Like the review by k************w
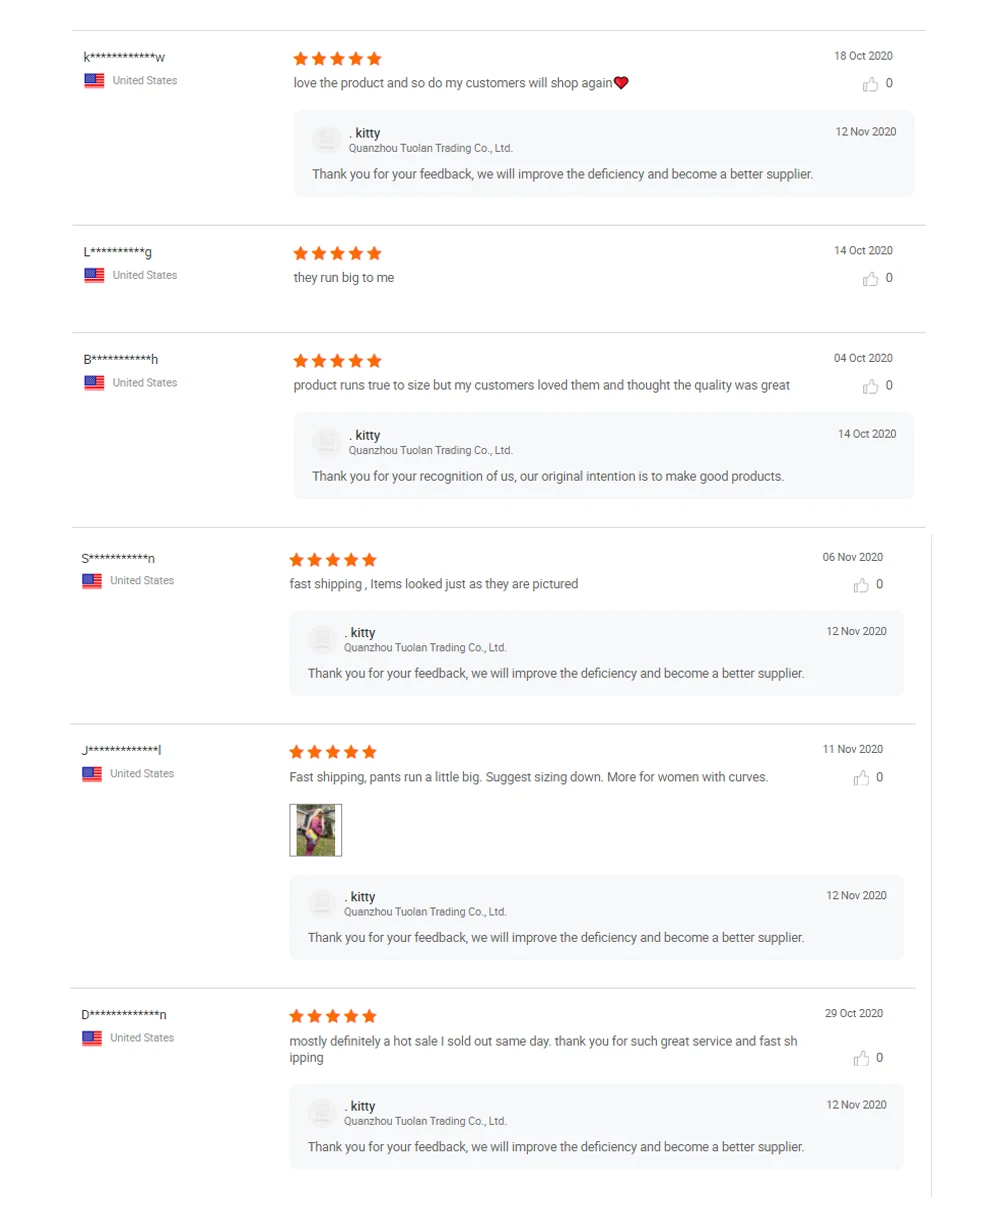Viewport: 1000px width, 1215px height. coord(871,84)
